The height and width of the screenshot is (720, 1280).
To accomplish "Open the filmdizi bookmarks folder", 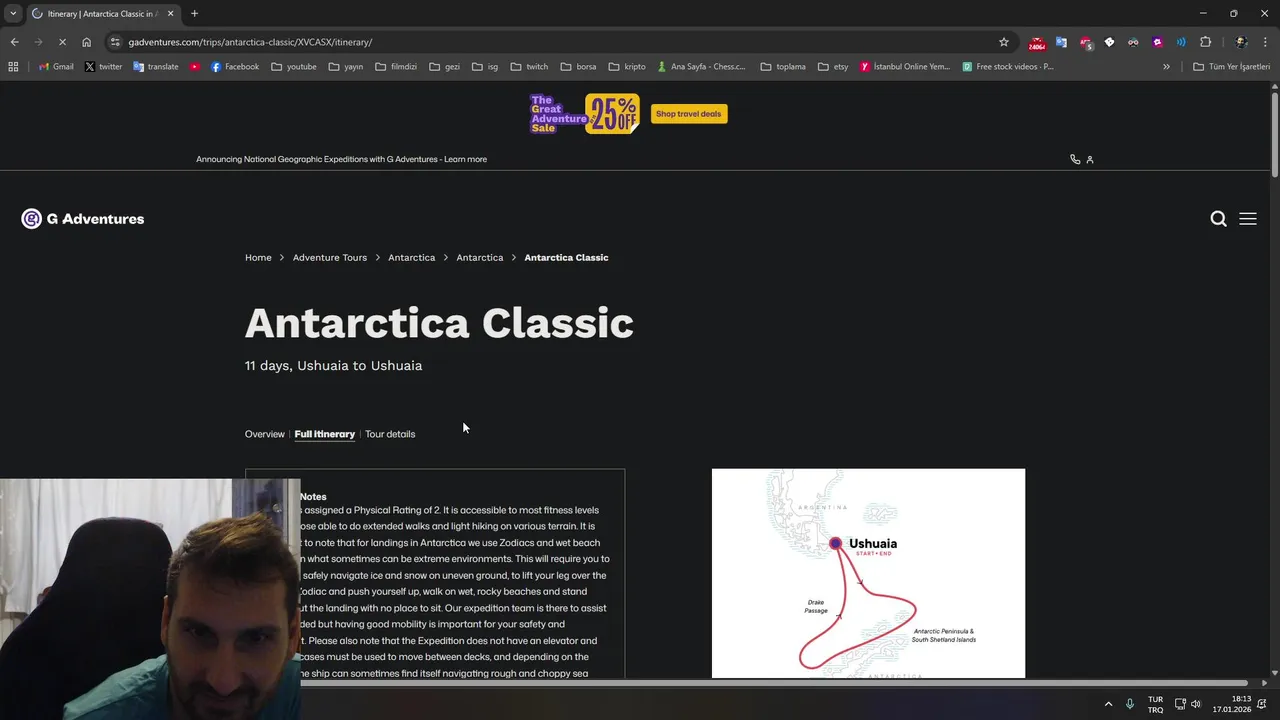I will (x=396, y=67).
